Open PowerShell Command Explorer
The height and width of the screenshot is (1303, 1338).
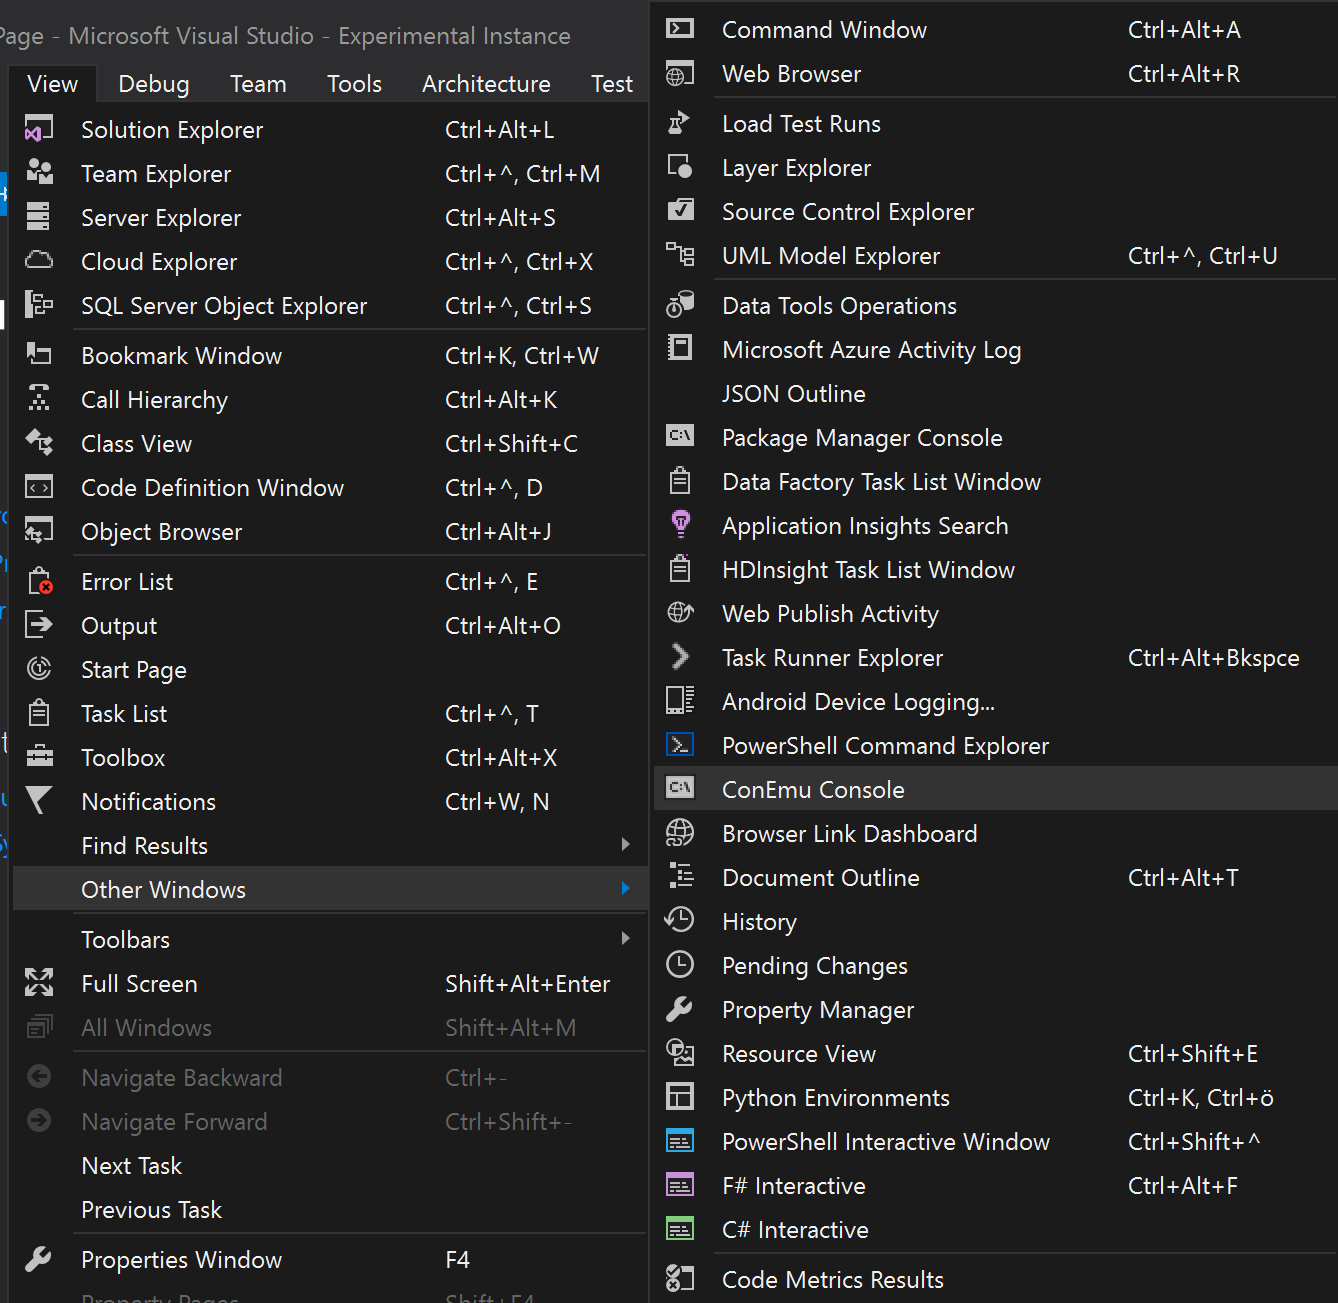tap(995, 746)
